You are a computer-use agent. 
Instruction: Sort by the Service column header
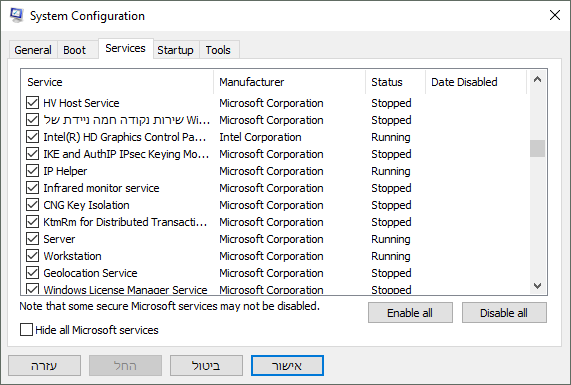pos(117,82)
